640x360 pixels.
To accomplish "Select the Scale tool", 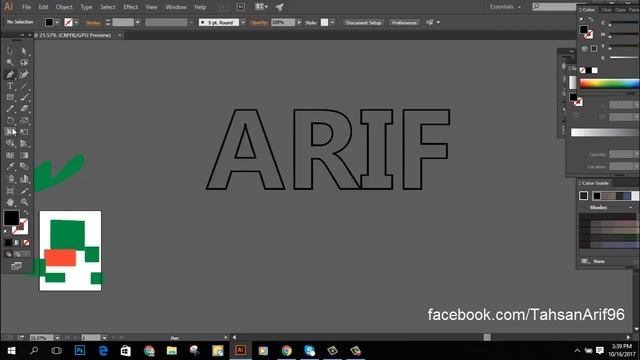I will point(24,120).
